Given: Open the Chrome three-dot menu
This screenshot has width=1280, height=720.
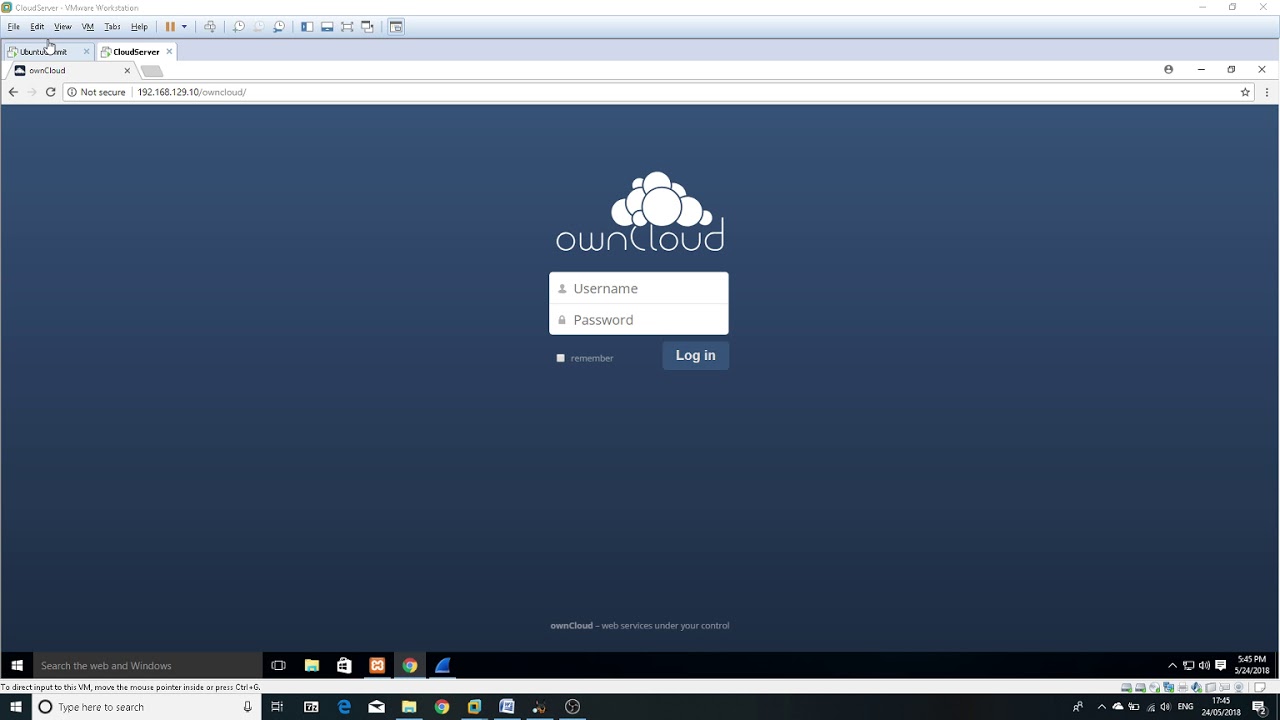Looking at the screenshot, I should coord(1267,92).
